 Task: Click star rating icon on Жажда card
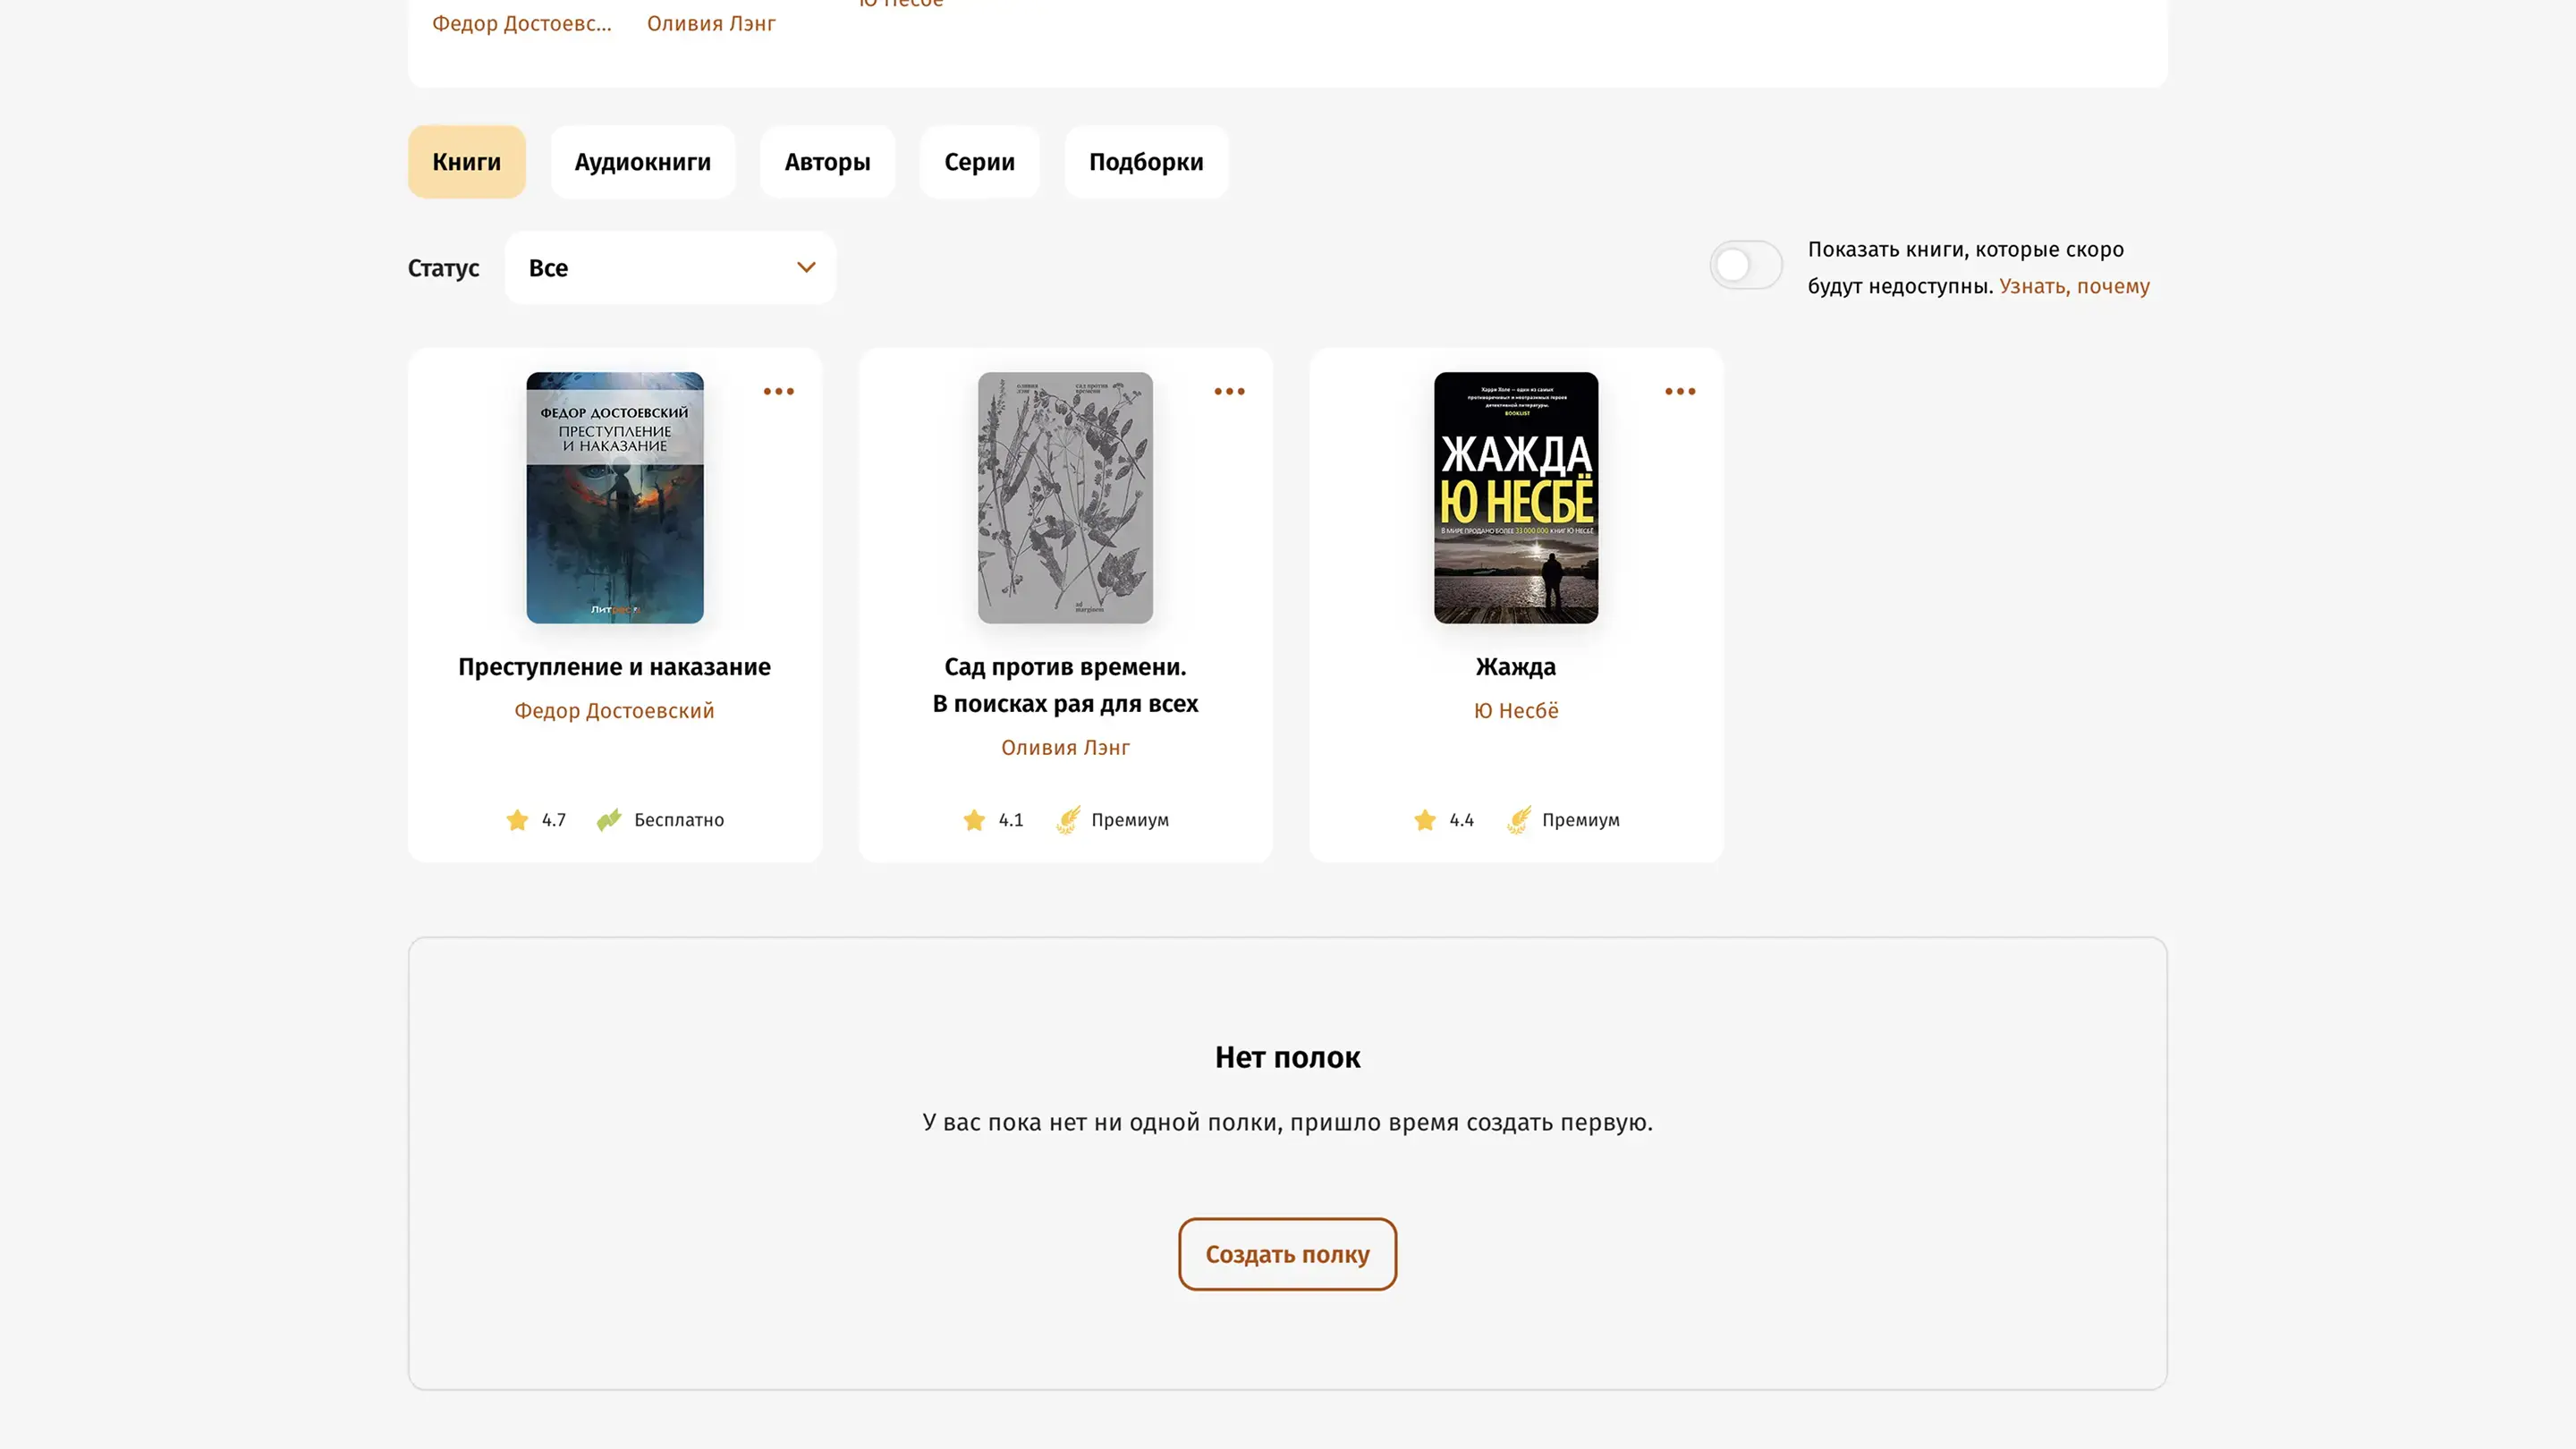[x=1425, y=820]
